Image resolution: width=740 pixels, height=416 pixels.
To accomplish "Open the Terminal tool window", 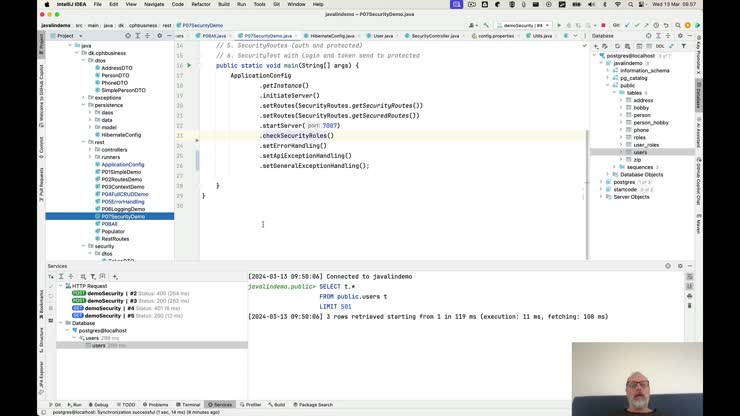I will click(188, 405).
